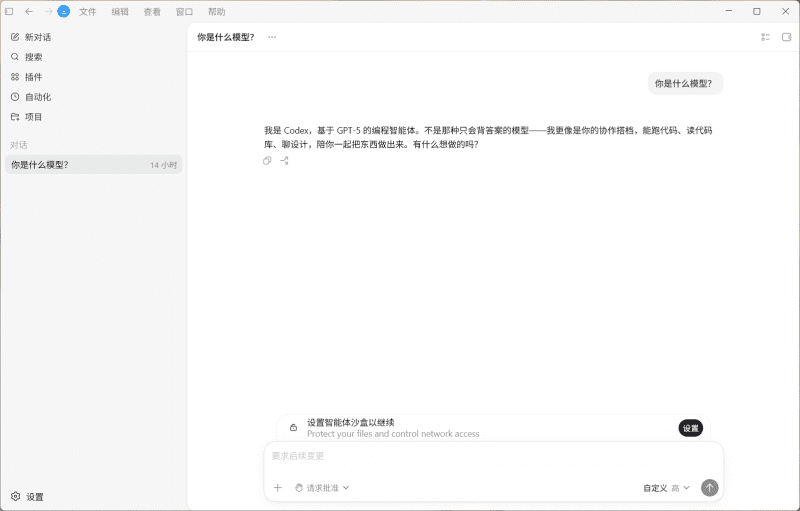The width and height of the screenshot is (800, 511).
Task: Click the user message bubble 你是什么模型?
Action: coord(685,84)
